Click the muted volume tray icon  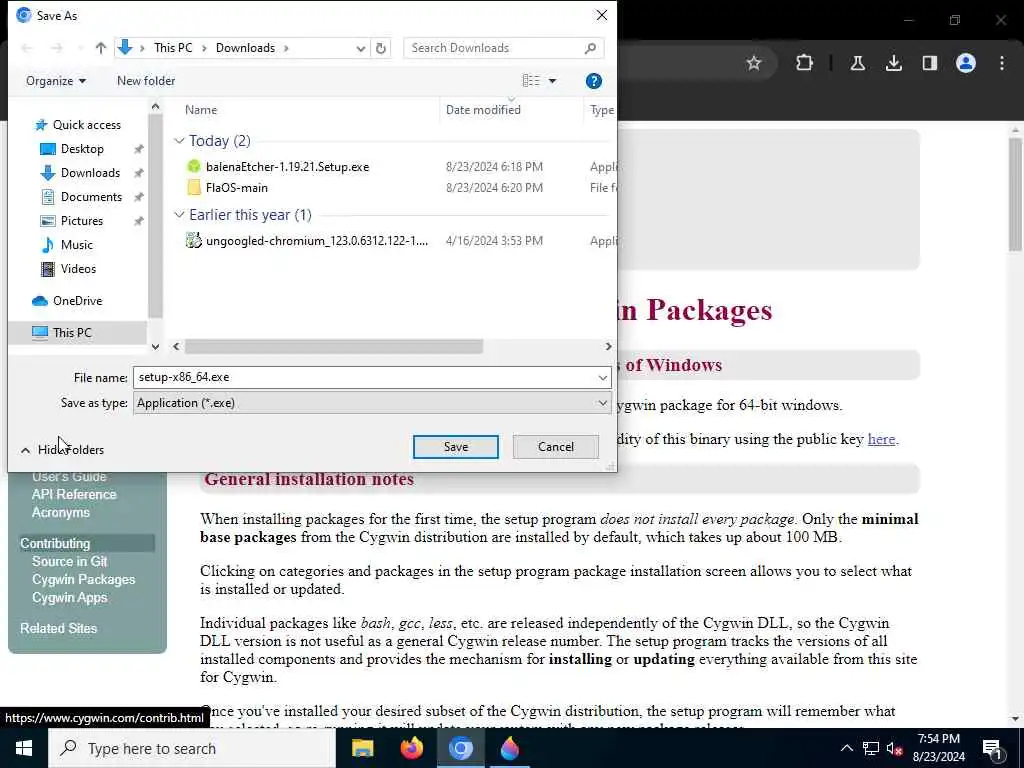895,748
